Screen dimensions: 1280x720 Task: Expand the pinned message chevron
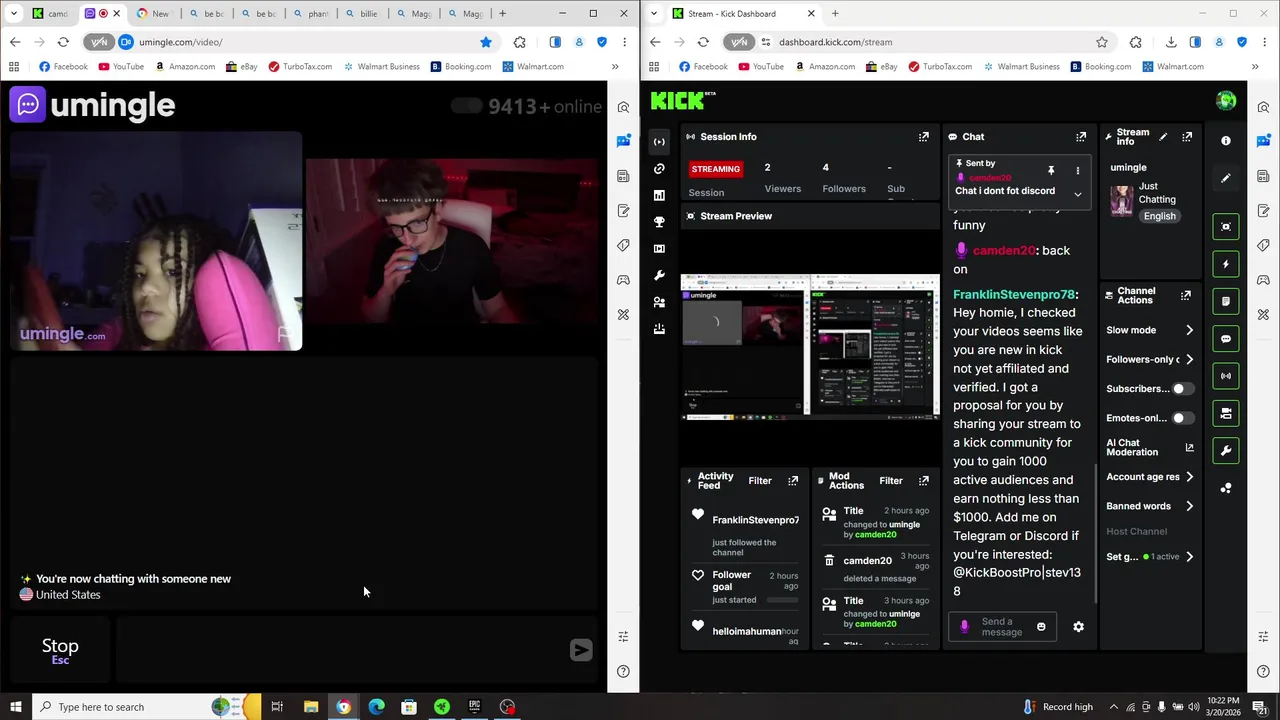click(1077, 194)
